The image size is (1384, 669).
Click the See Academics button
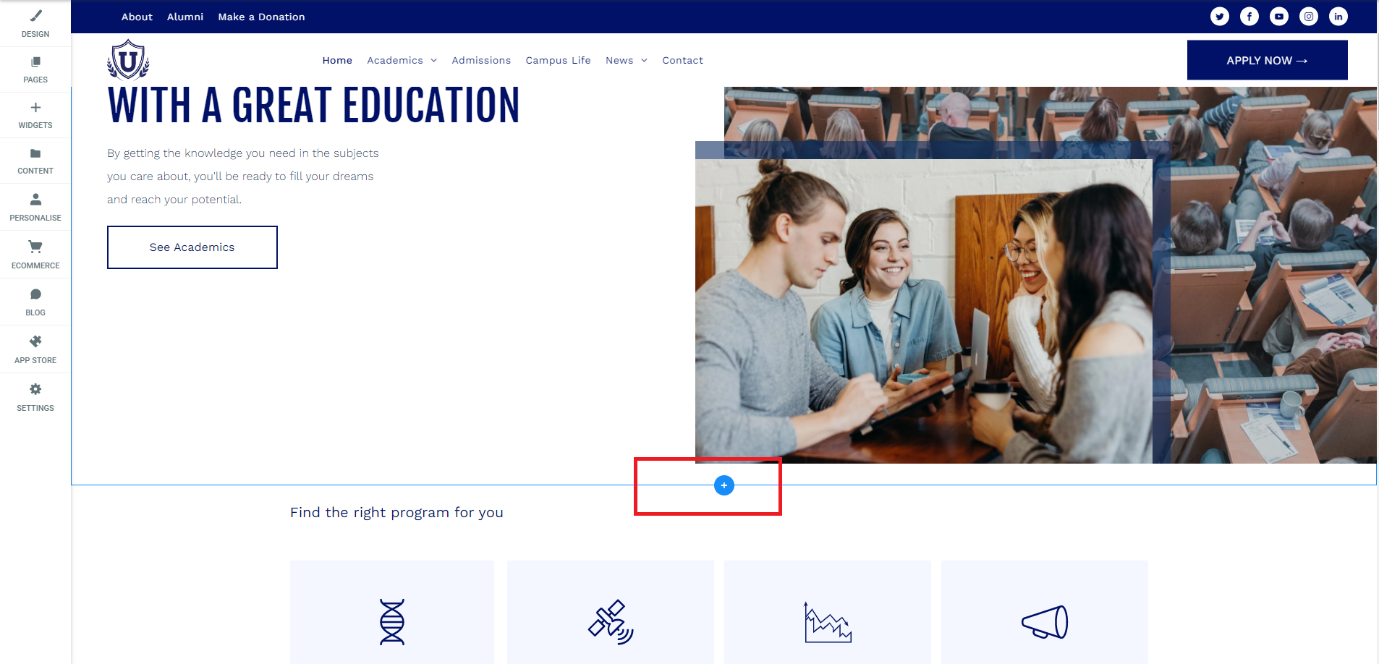(x=192, y=247)
